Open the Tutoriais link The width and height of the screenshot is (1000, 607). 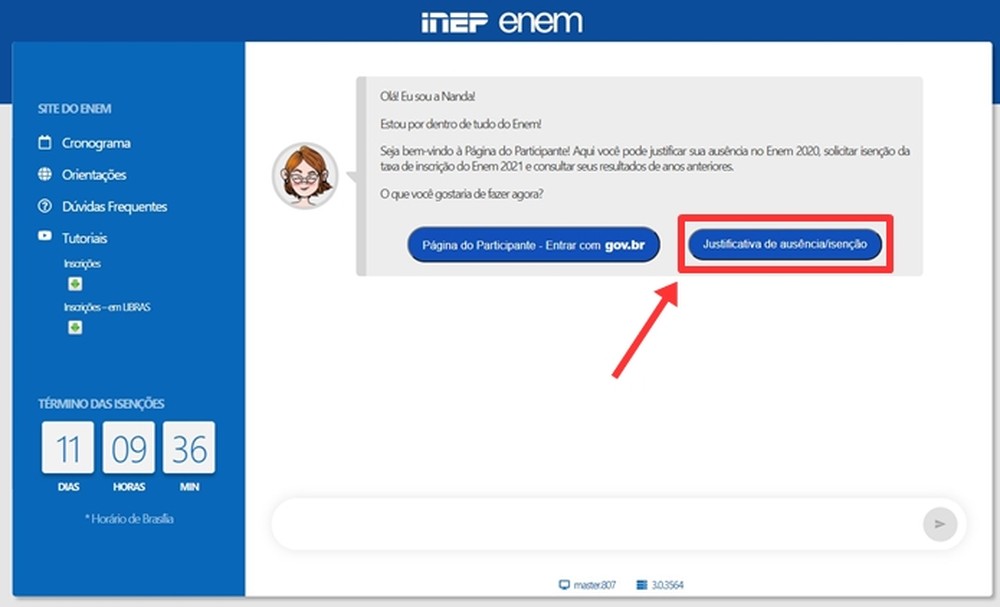tap(84, 238)
